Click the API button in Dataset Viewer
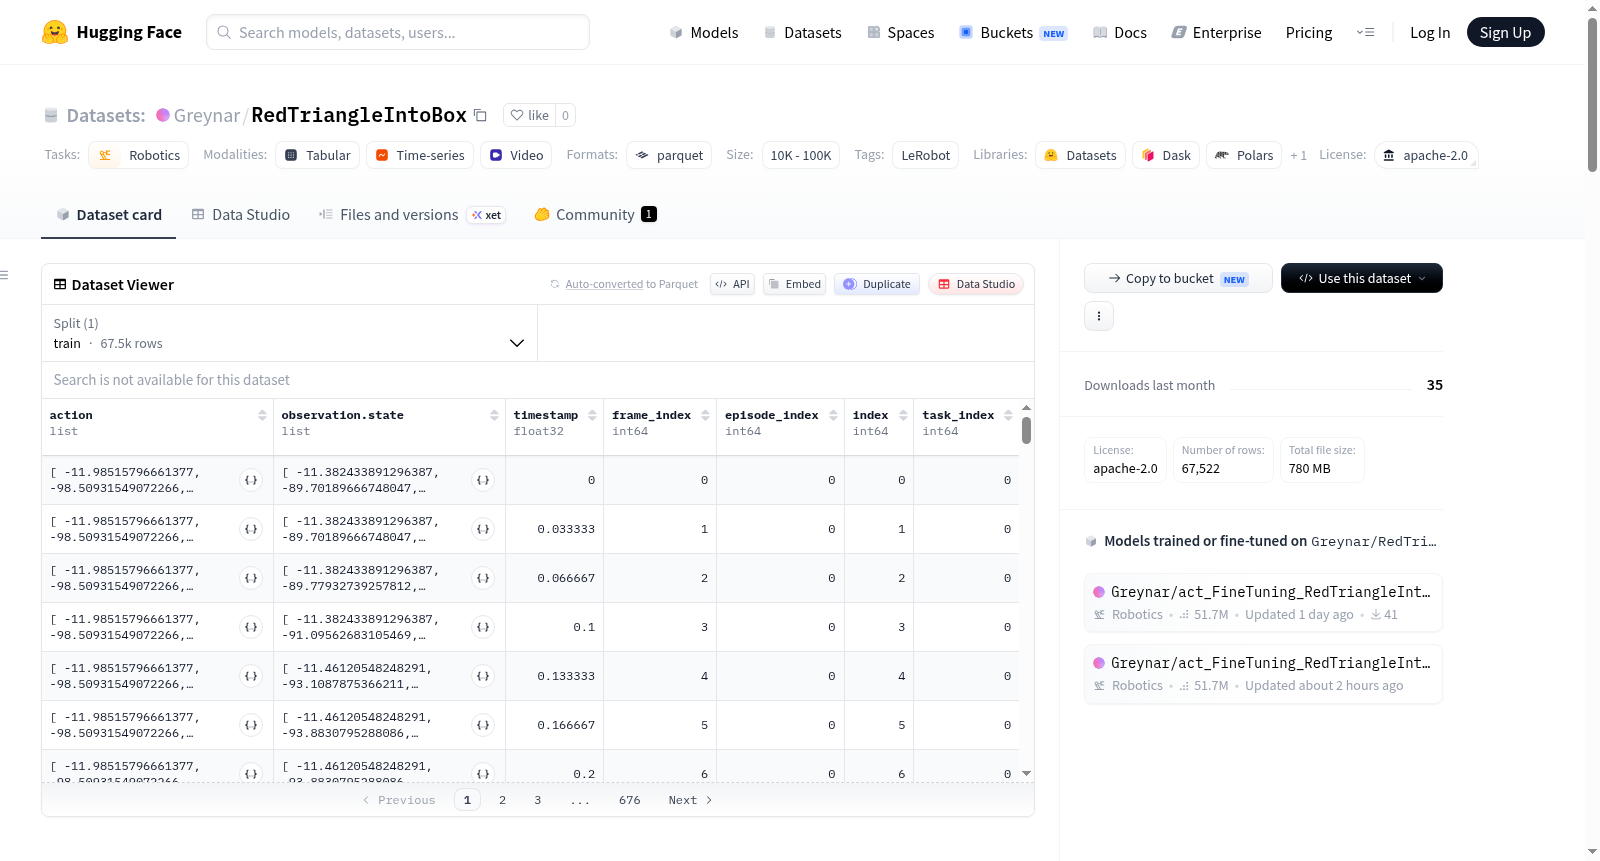This screenshot has height=861, width=1600. pyautogui.click(x=732, y=284)
